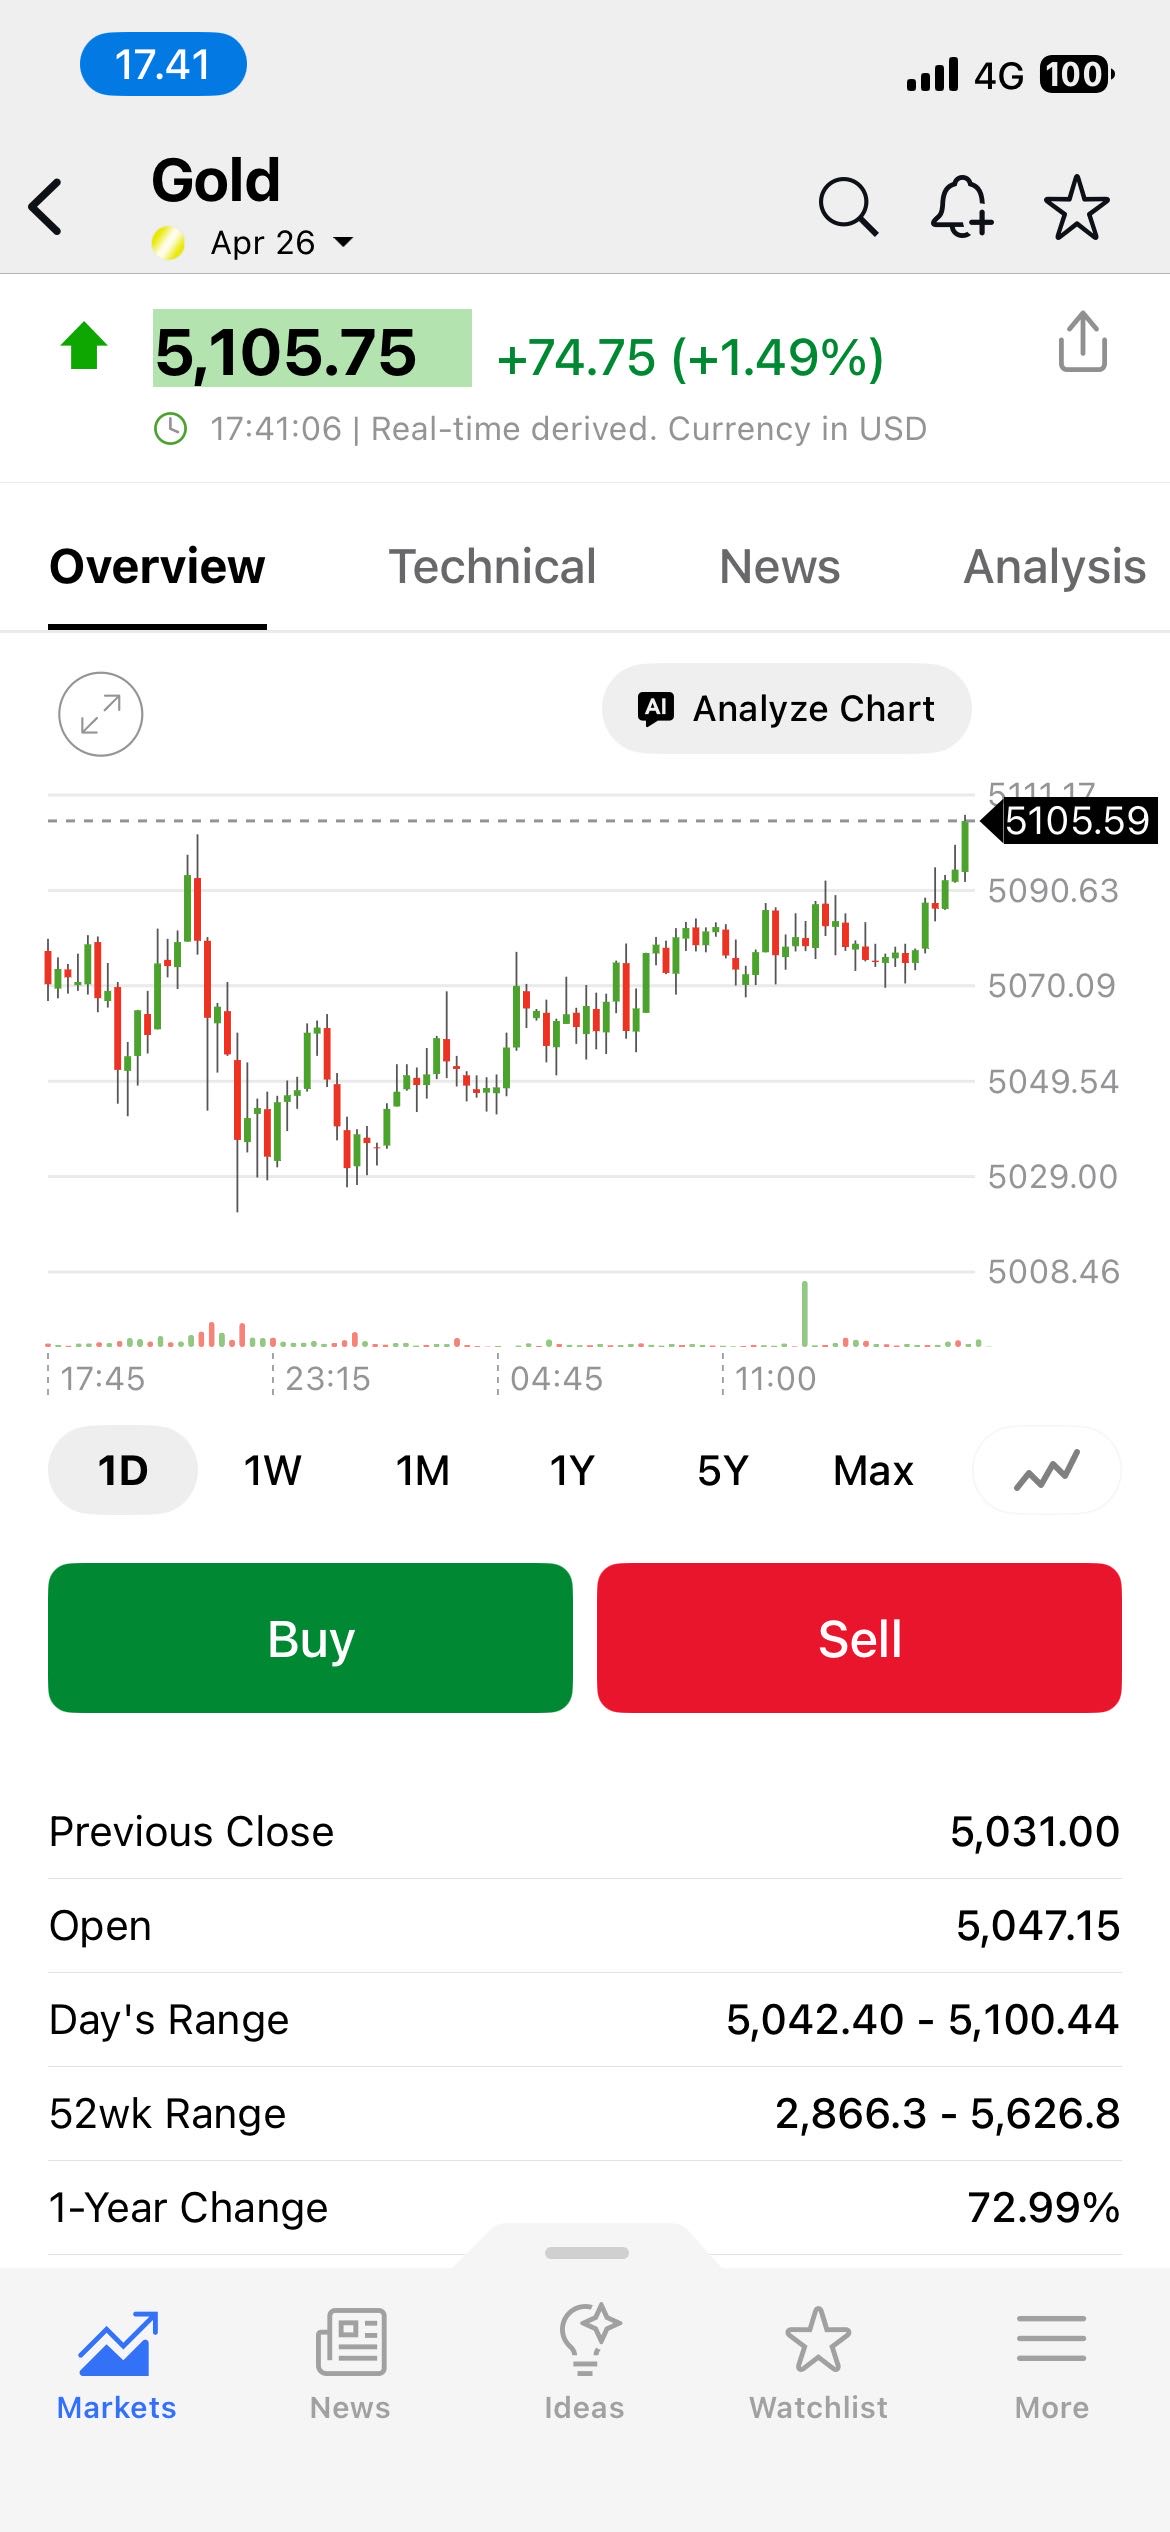Switch to the Analysis tab
This screenshot has height=2532, width=1170.
click(x=1054, y=567)
